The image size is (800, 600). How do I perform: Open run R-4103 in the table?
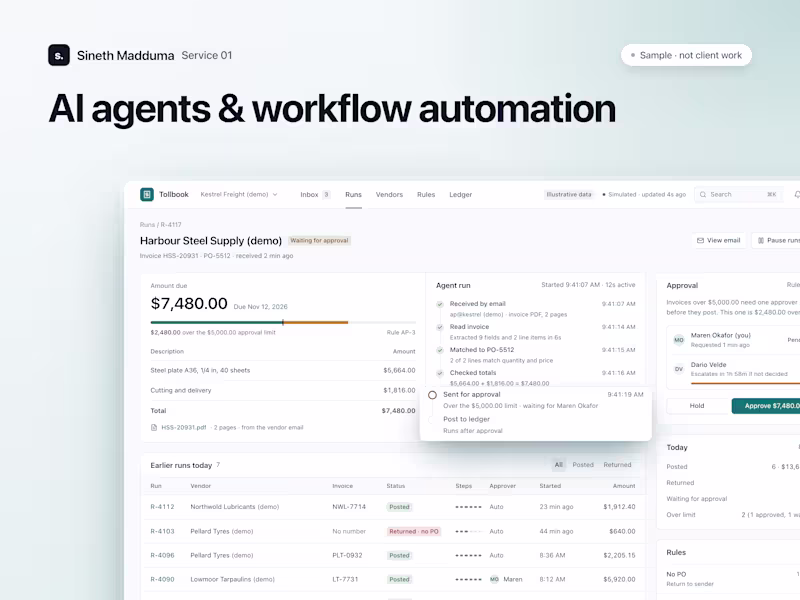pyautogui.click(x=162, y=532)
